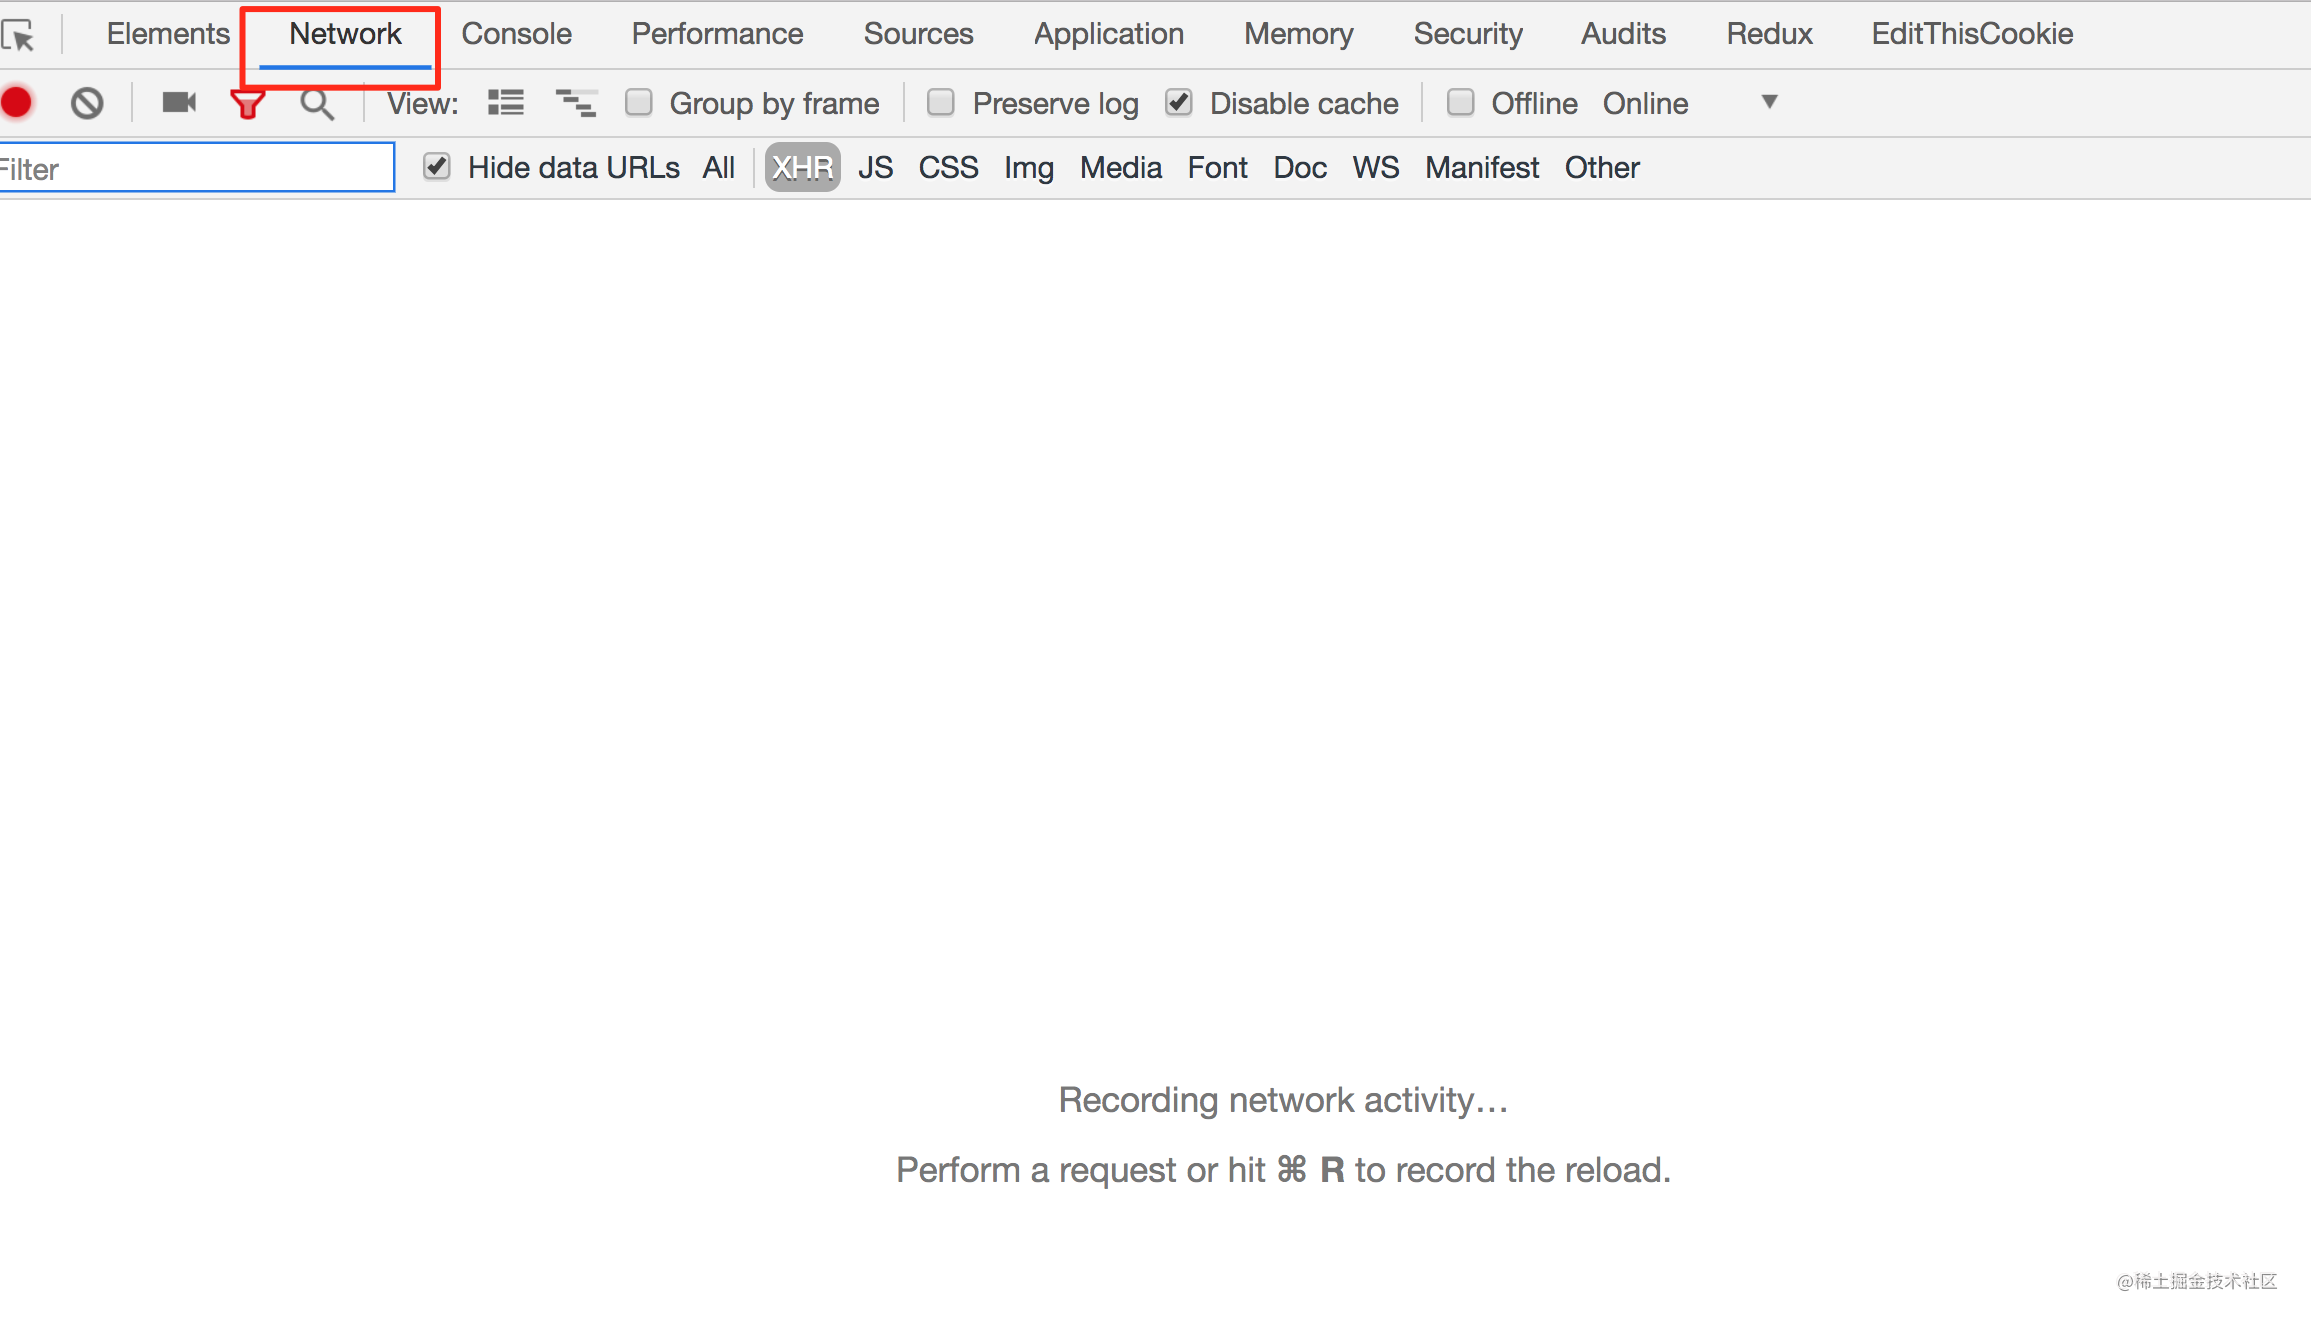Image resolution: width=2311 pixels, height=1325 pixels.
Task: Enable Group by frame checkbox
Action: [639, 103]
